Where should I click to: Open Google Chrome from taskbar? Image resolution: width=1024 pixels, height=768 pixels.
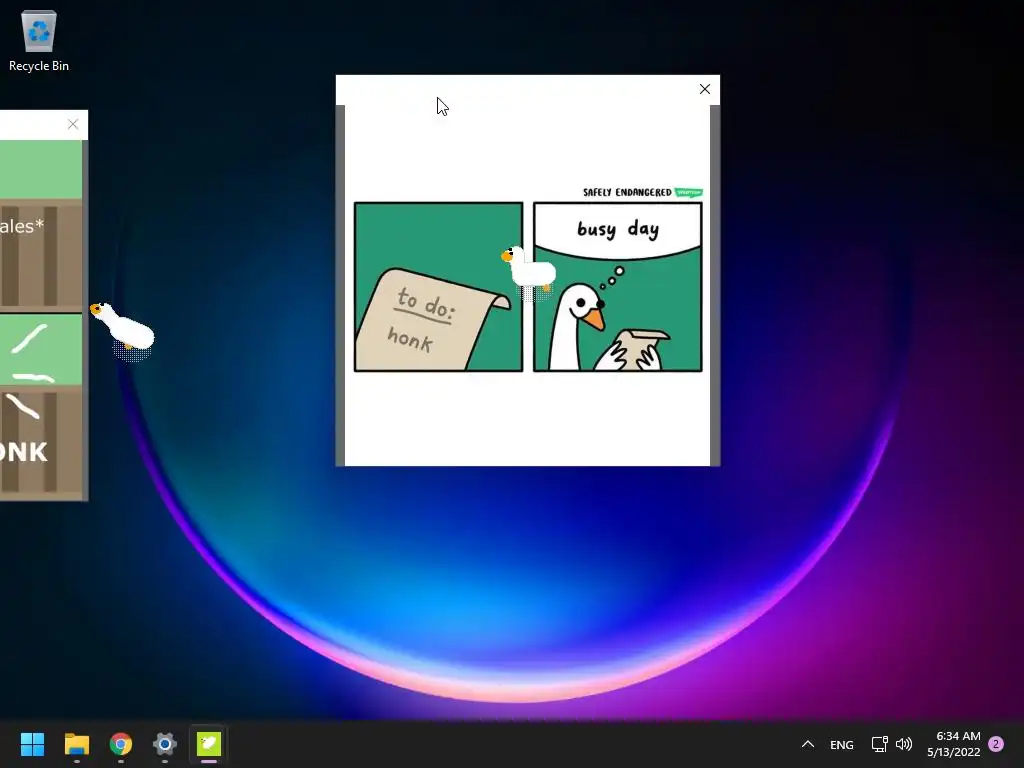pyautogui.click(x=121, y=744)
